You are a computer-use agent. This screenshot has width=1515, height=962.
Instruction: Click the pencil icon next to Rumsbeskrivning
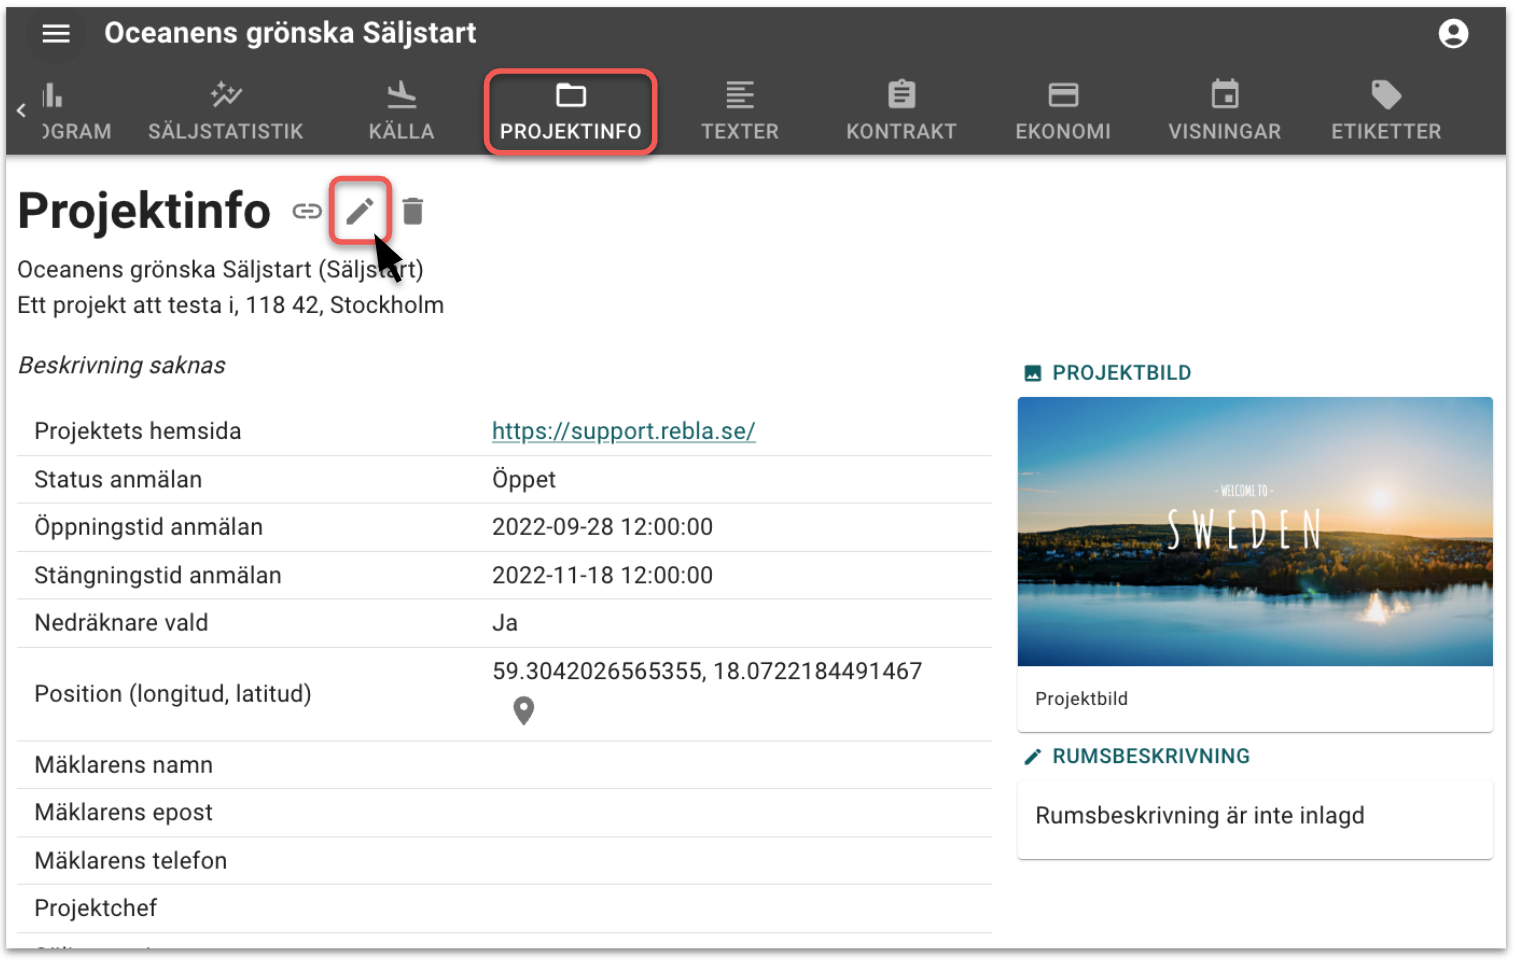[x=1033, y=757]
